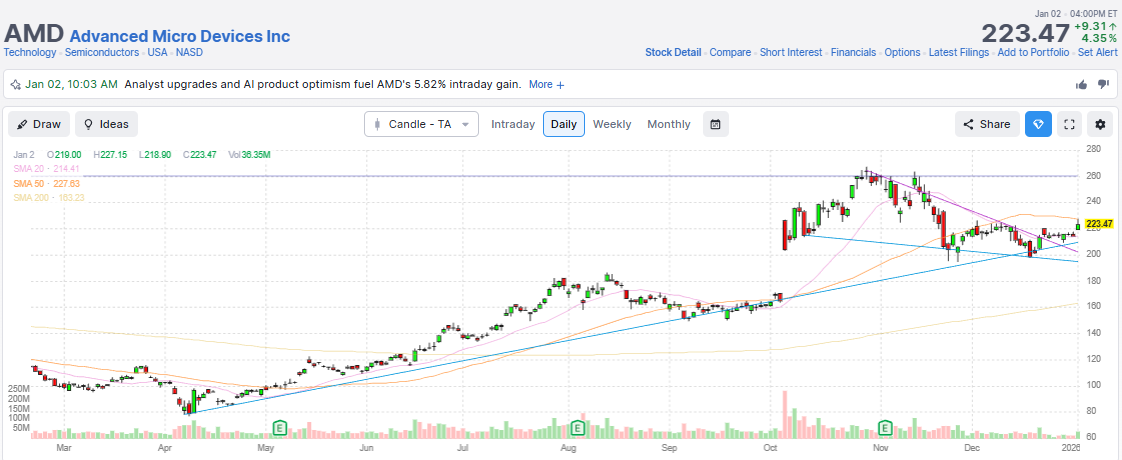The height and width of the screenshot is (460, 1122).
Task: Share the chart
Action: 987,124
